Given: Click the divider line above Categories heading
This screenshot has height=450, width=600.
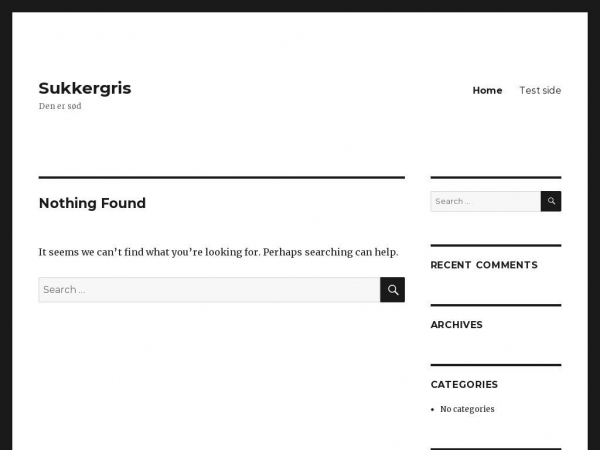Looking at the screenshot, I should [x=496, y=365].
